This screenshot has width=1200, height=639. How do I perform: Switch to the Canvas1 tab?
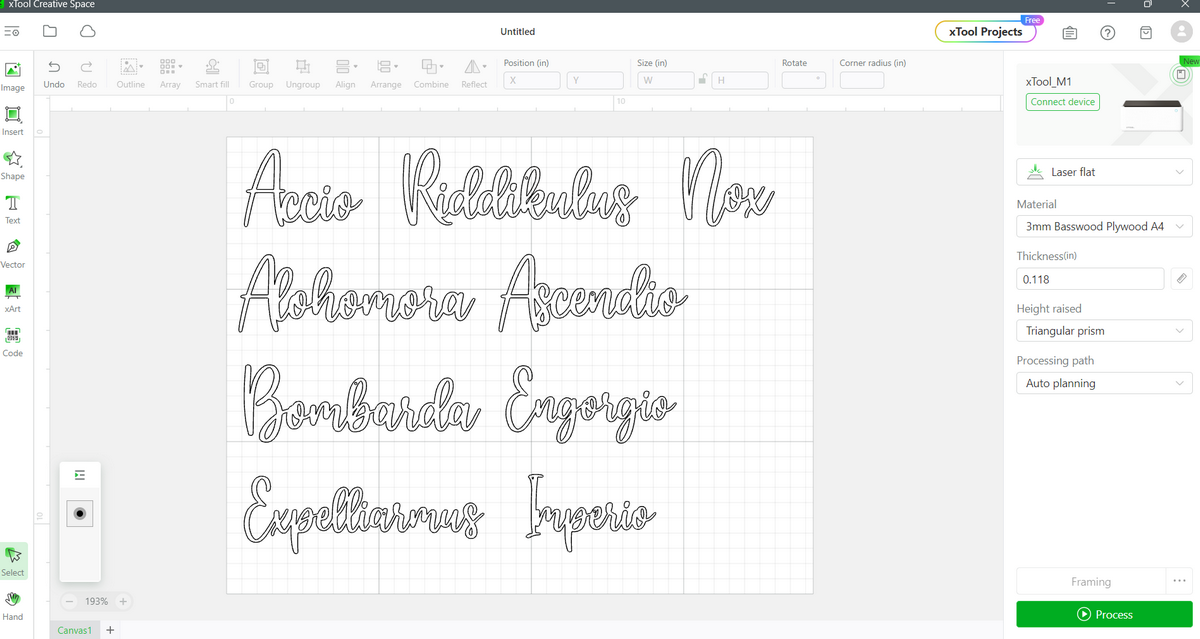coord(75,630)
